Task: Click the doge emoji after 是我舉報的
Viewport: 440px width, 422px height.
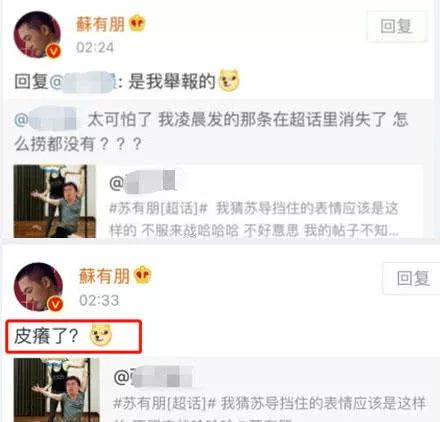Action: 229,80
